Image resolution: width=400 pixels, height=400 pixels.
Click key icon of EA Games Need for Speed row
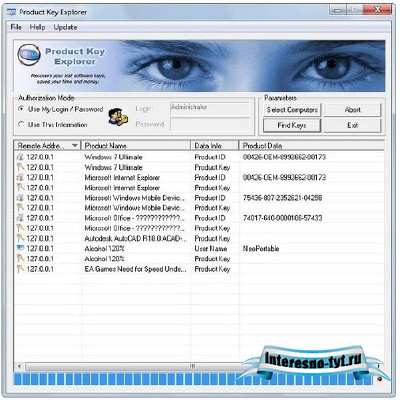point(20,269)
